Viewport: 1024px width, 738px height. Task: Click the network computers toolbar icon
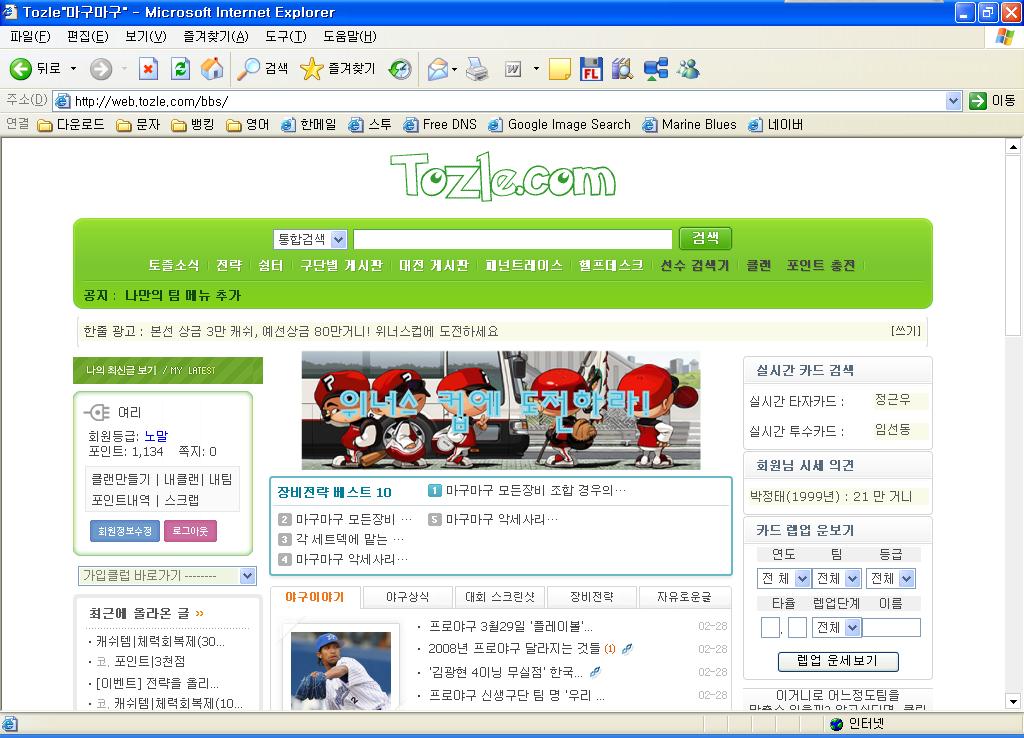point(656,69)
